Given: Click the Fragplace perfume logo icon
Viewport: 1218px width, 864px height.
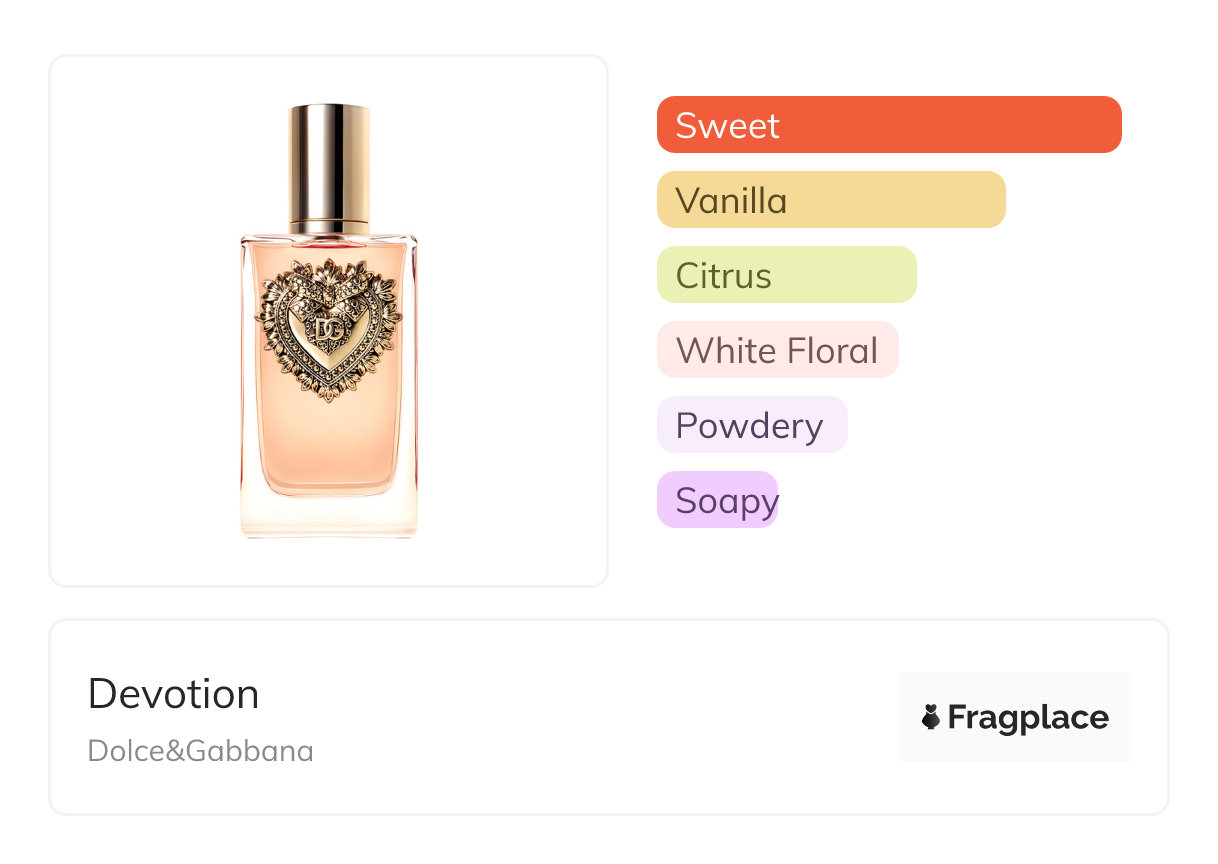Looking at the screenshot, I should point(931,717).
